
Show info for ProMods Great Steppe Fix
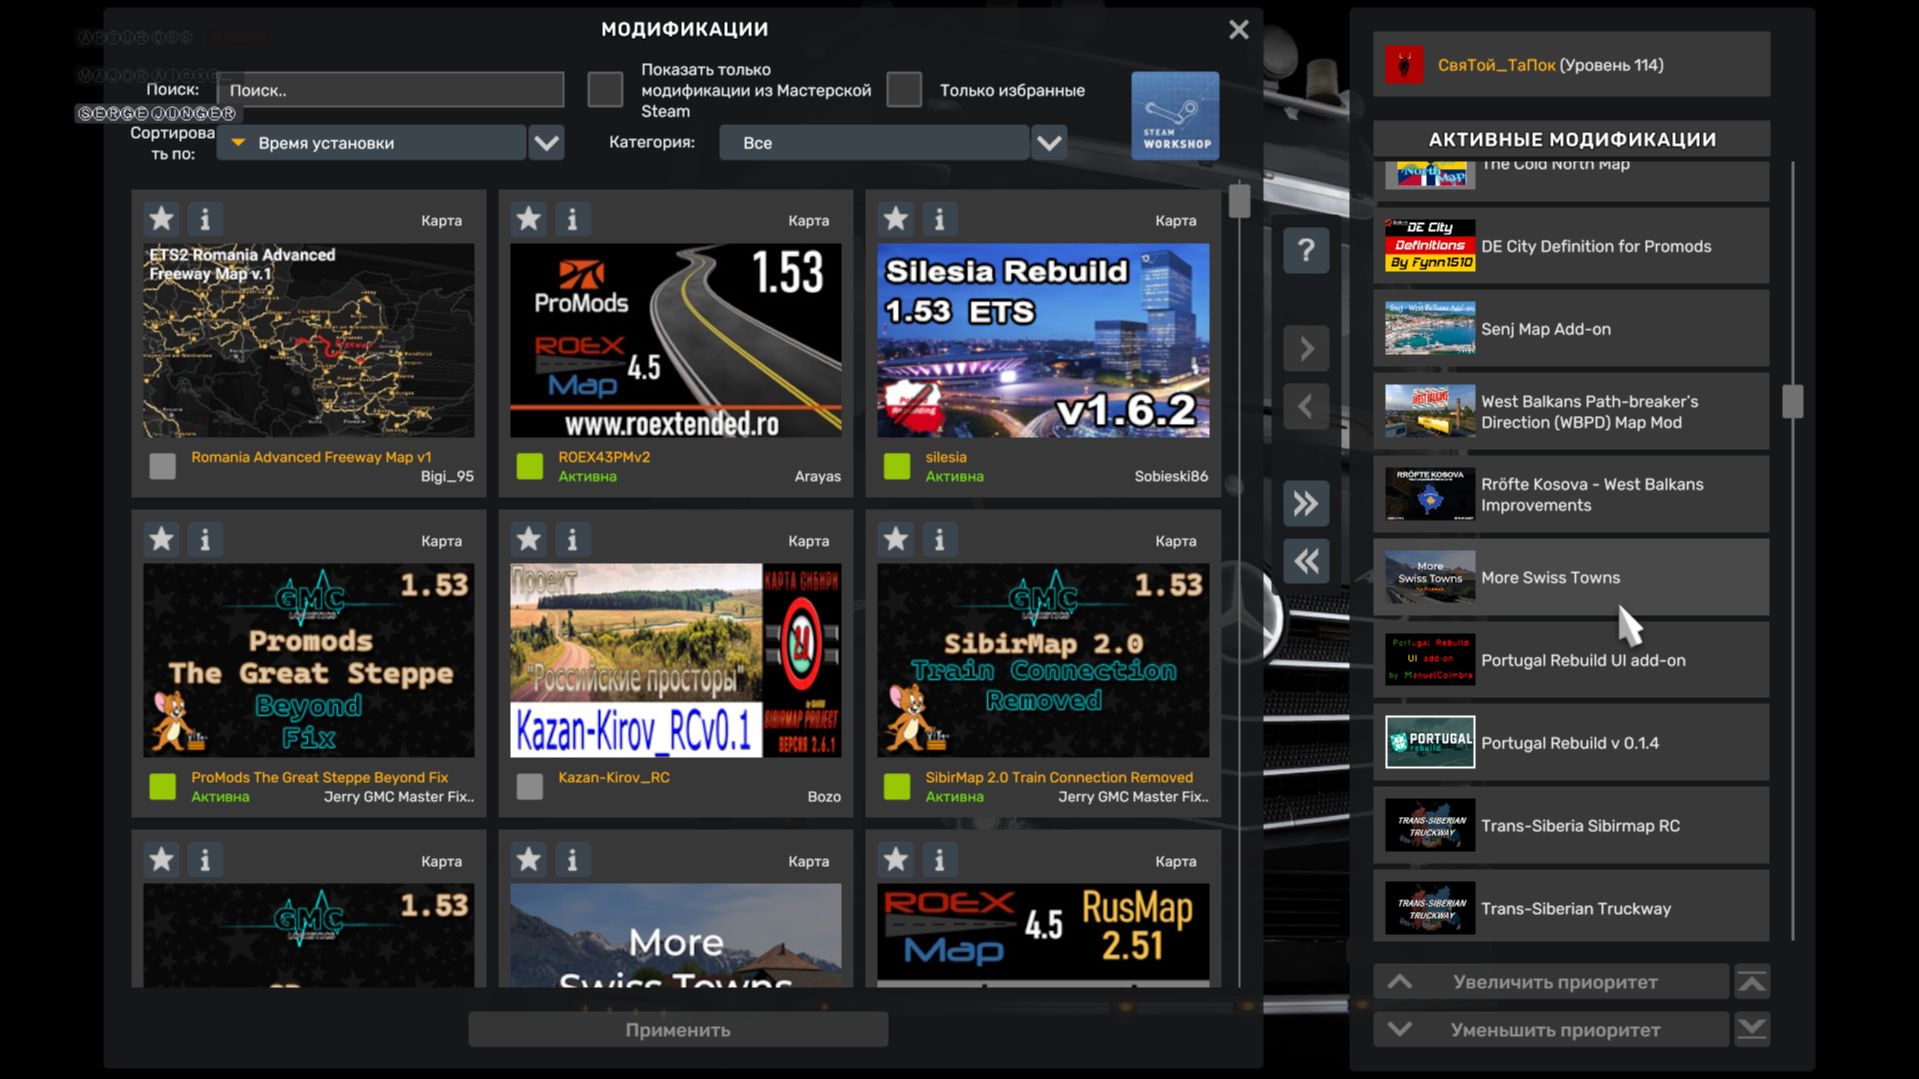tap(205, 539)
